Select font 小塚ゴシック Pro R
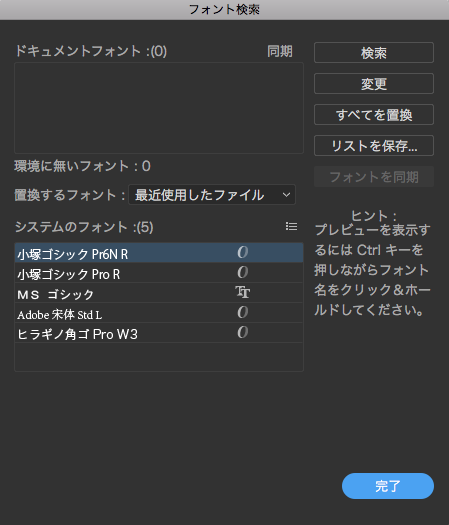Viewport: 449px width, 525px height. pyautogui.click(x=159, y=273)
